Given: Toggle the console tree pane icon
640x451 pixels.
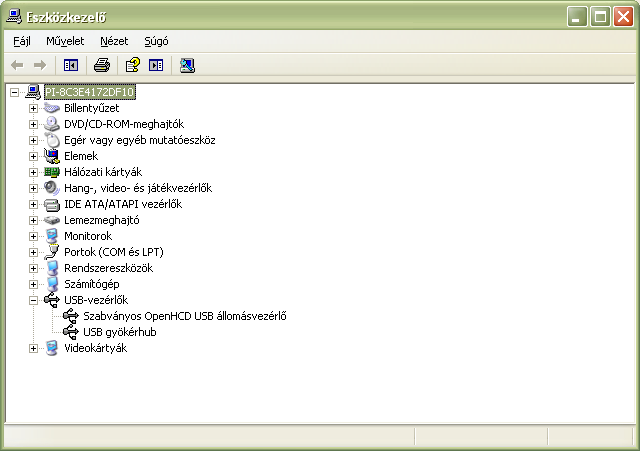Looking at the screenshot, I should click(x=71, y=65).
